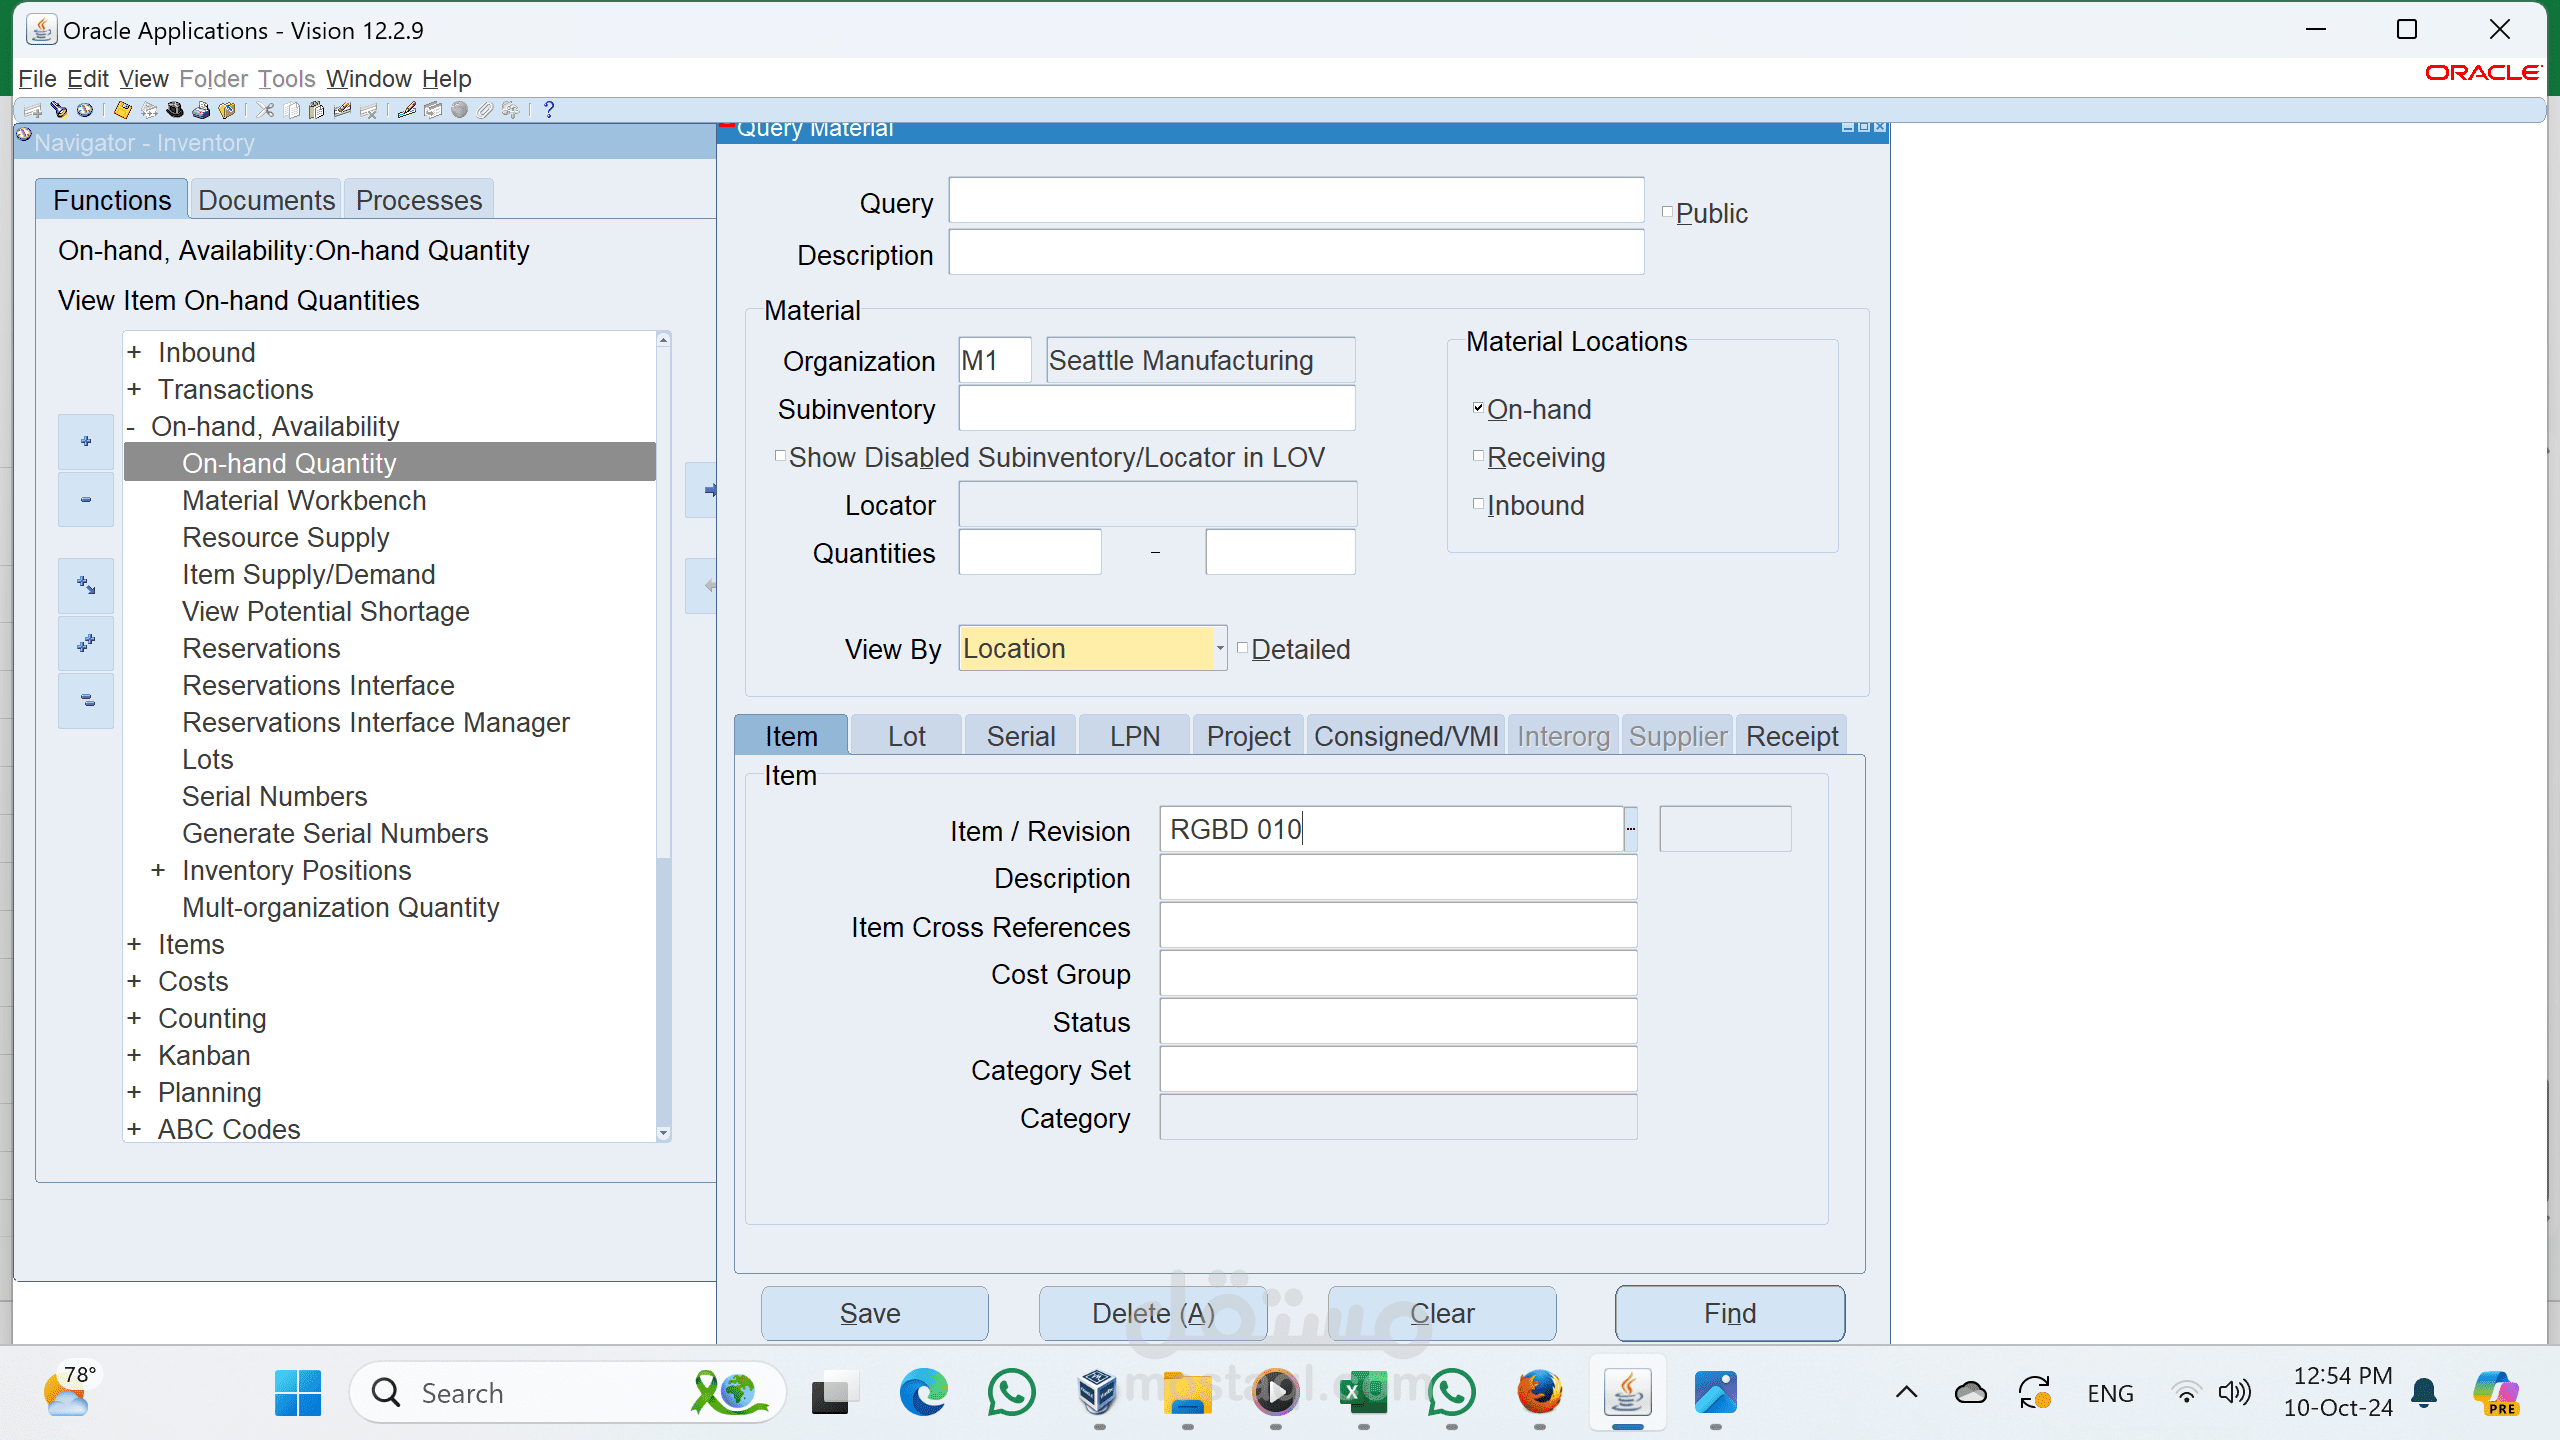Click the Copy toolbar icon
2560x1440 pixels.
click(x=291, y=110)
